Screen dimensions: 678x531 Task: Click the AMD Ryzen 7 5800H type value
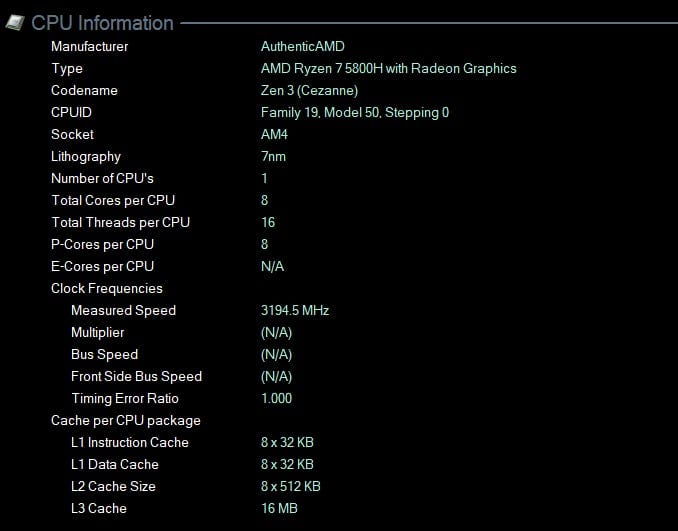click(x=388, y=68)
